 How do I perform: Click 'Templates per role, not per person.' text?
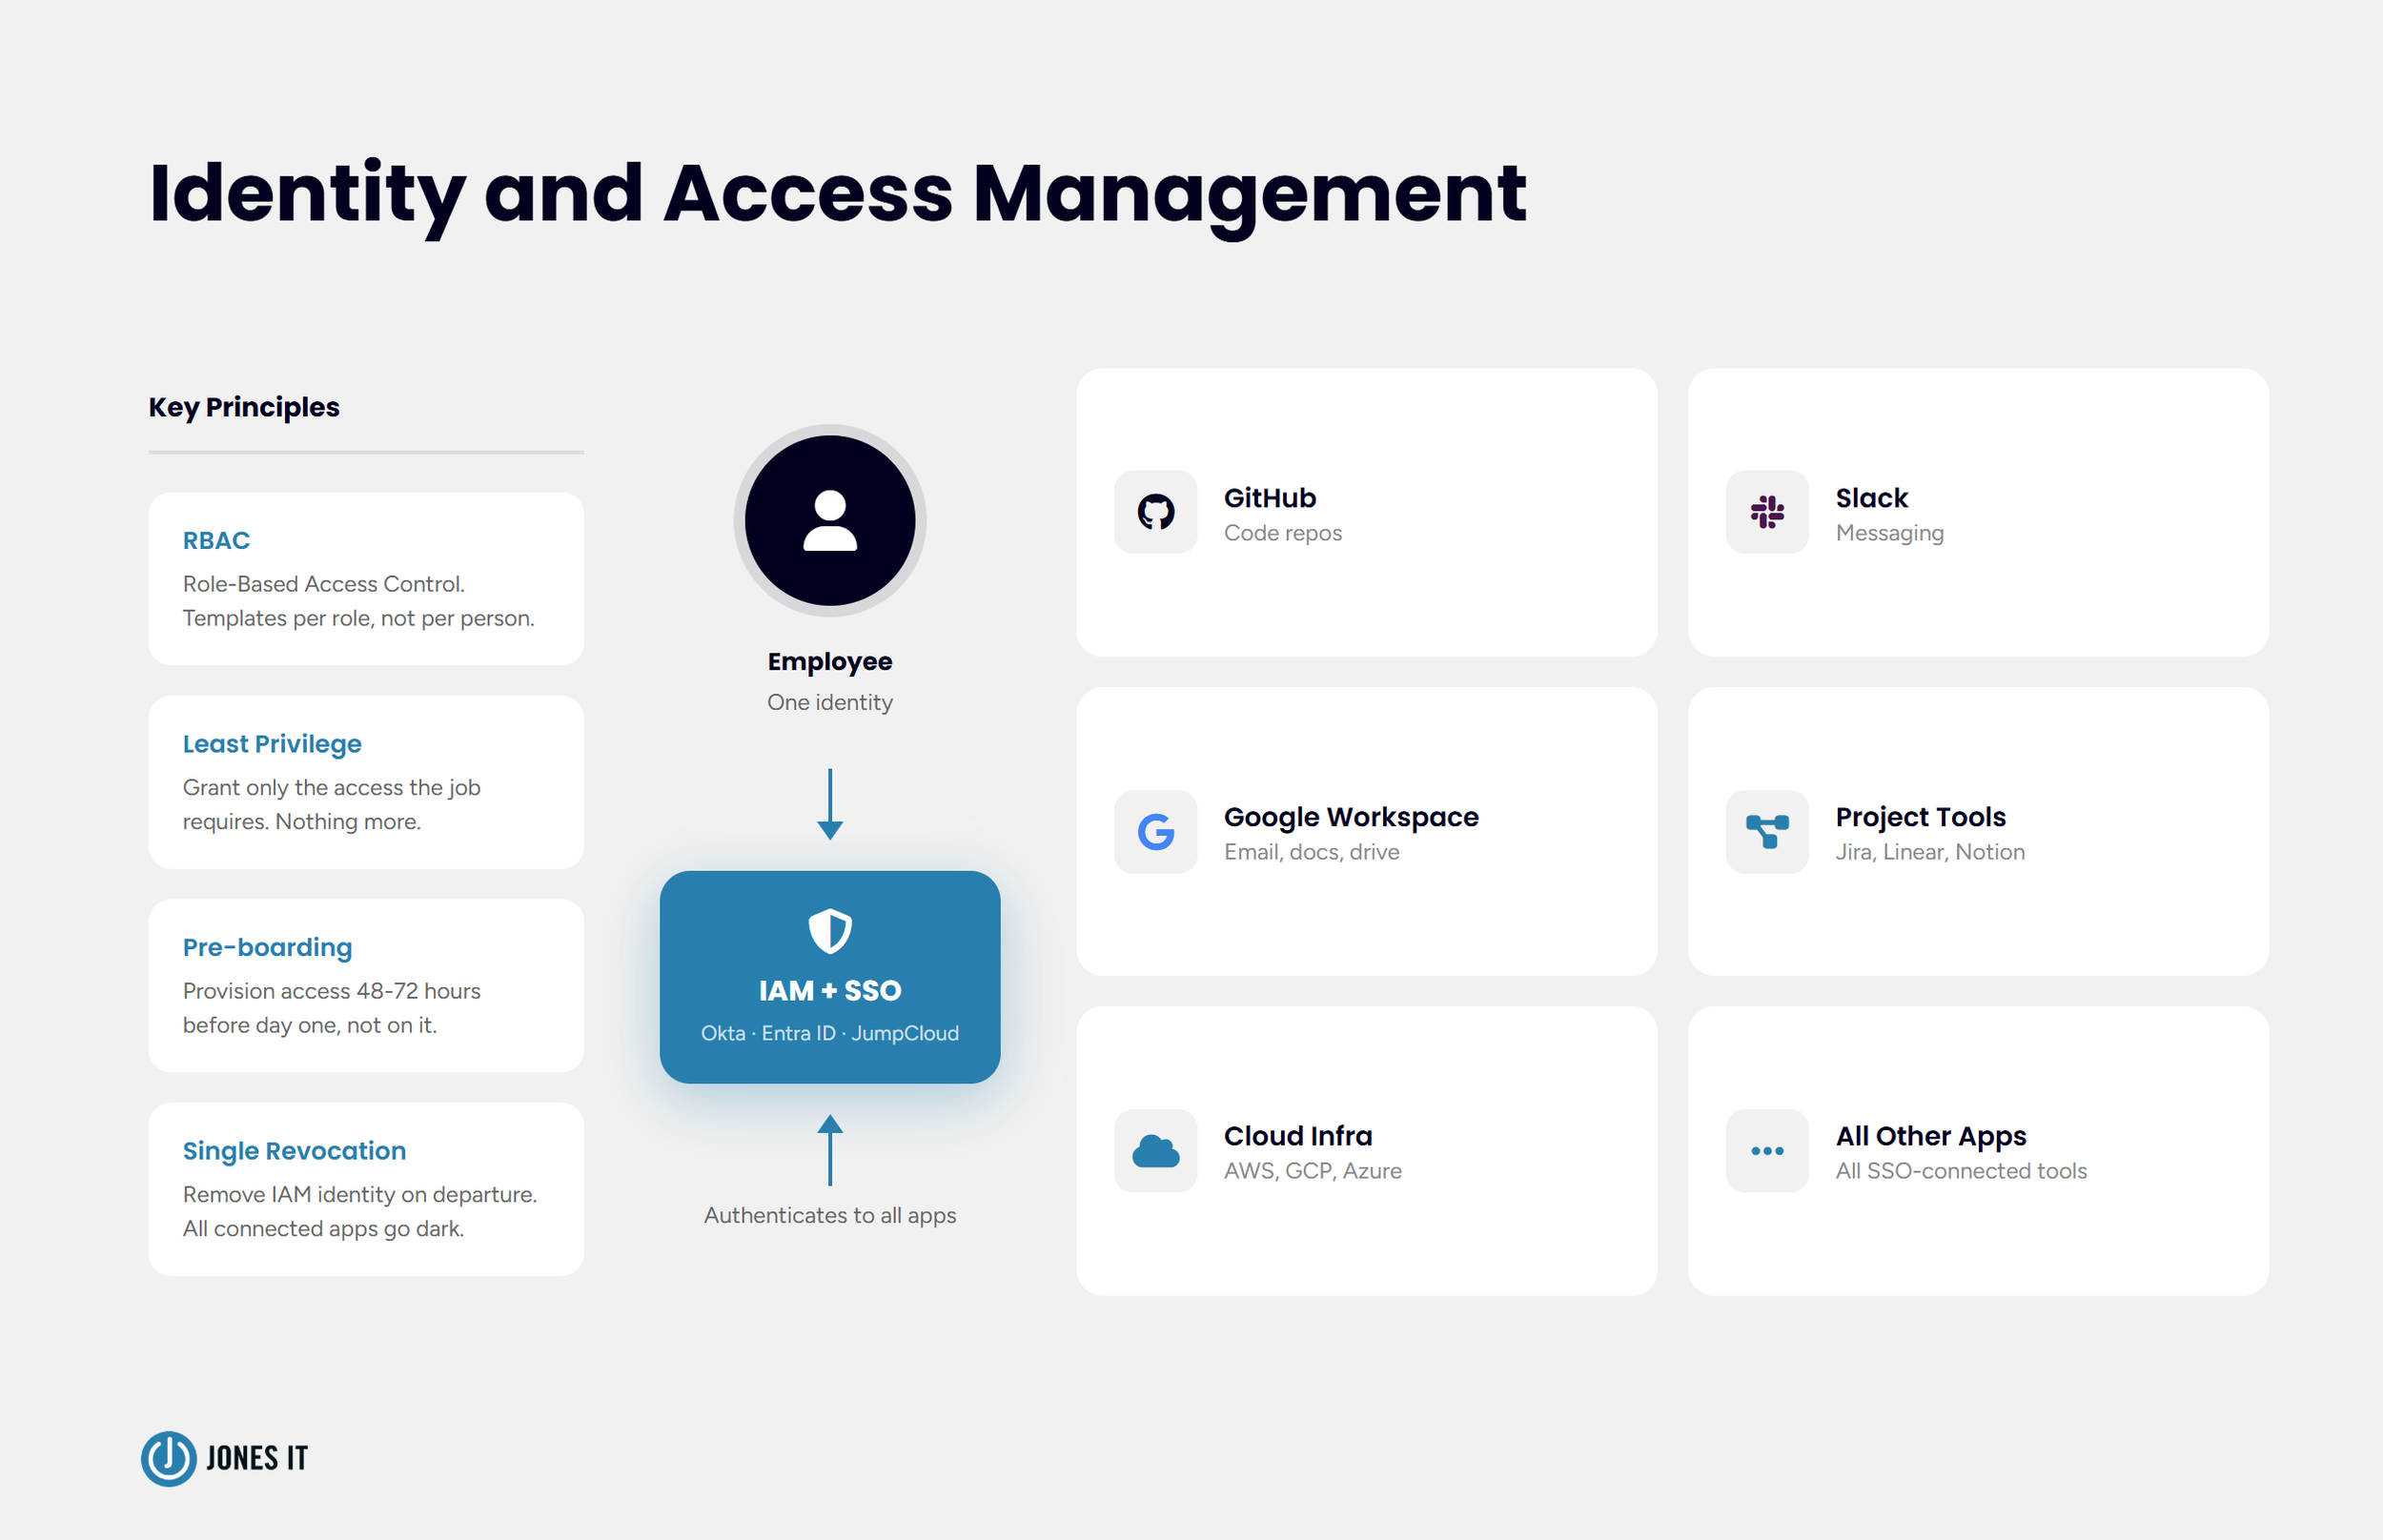[359, 619]
